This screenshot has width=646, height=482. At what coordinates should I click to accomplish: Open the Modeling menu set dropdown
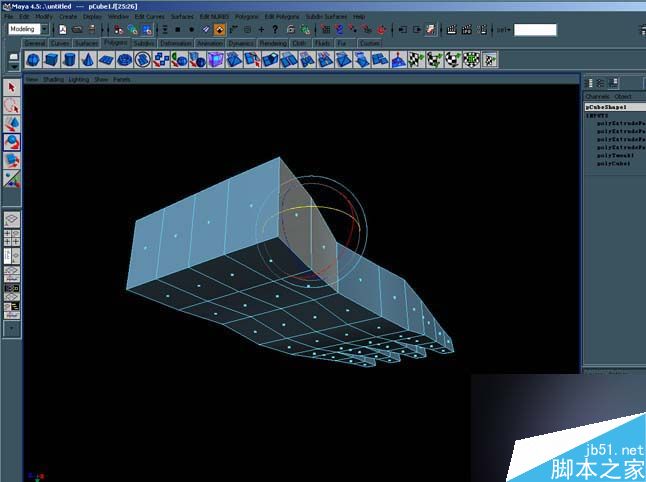[44, 29]
